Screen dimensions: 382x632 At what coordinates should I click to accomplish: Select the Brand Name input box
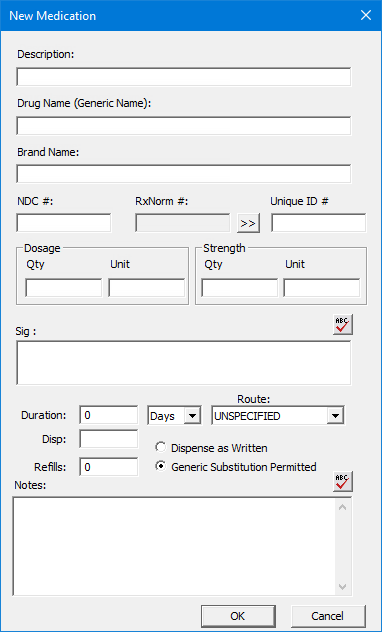pyautogui.click(x=184, y=174)
